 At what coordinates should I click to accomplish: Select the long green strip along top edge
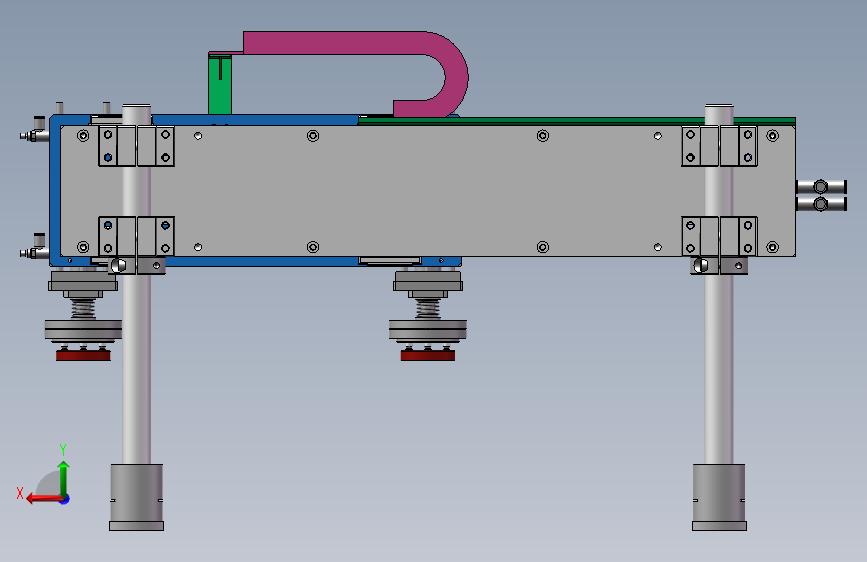[577, 121]
